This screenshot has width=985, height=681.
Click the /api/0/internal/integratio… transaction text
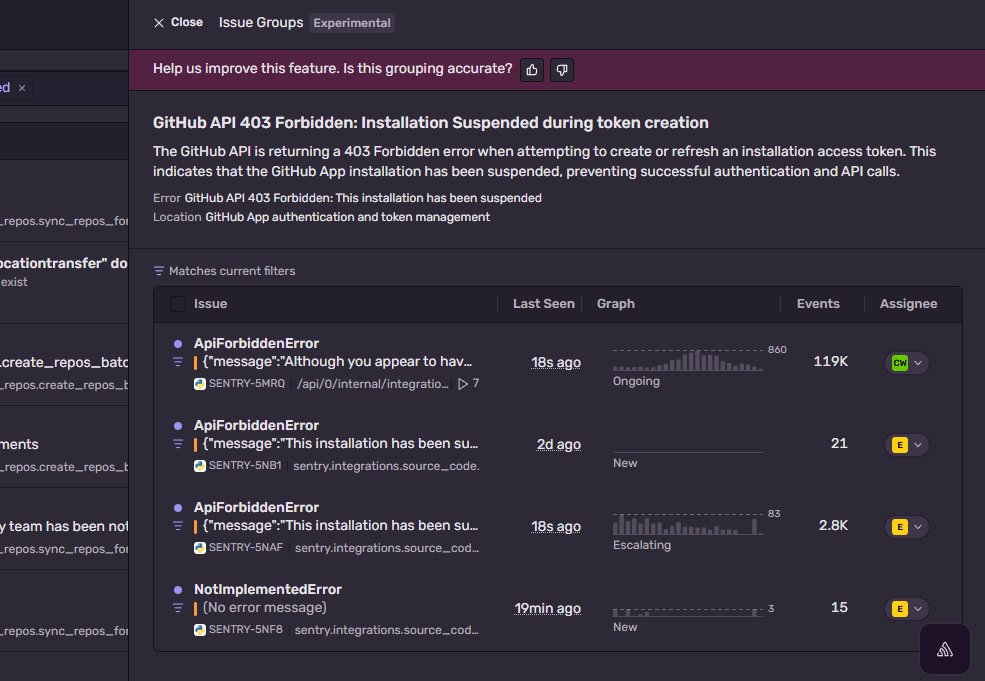[x=373, y=384]
